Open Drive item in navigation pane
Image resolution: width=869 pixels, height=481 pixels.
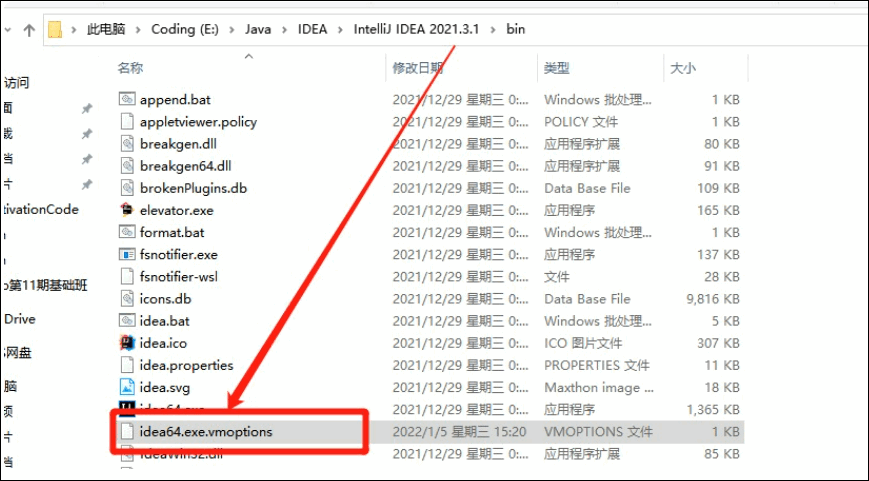[x=20, y=319]
